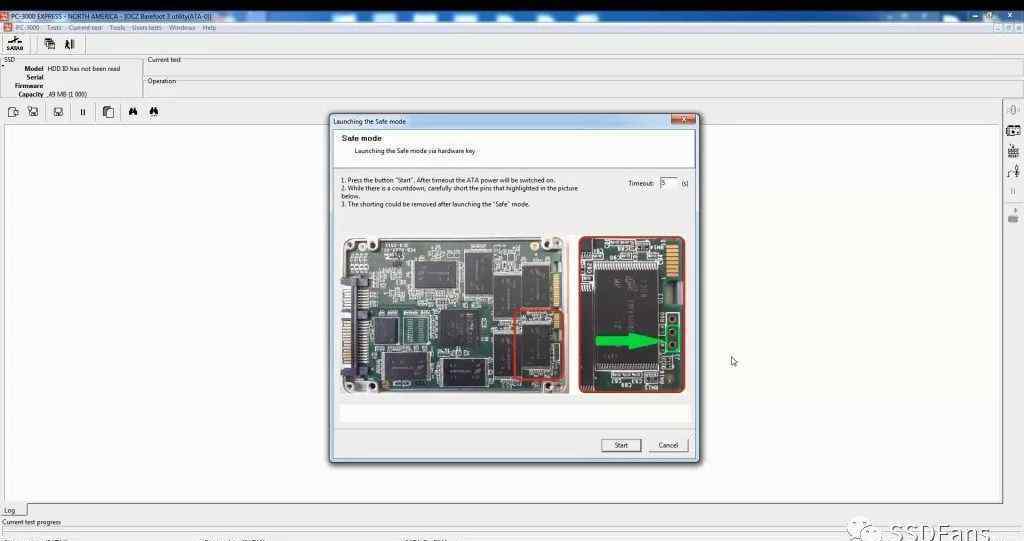Image resolution: width=1024 pixels, height=541 pixels.
Task: Click the second binoculars find-next icon
Action: pyautogui.click(x=153, y=112)
